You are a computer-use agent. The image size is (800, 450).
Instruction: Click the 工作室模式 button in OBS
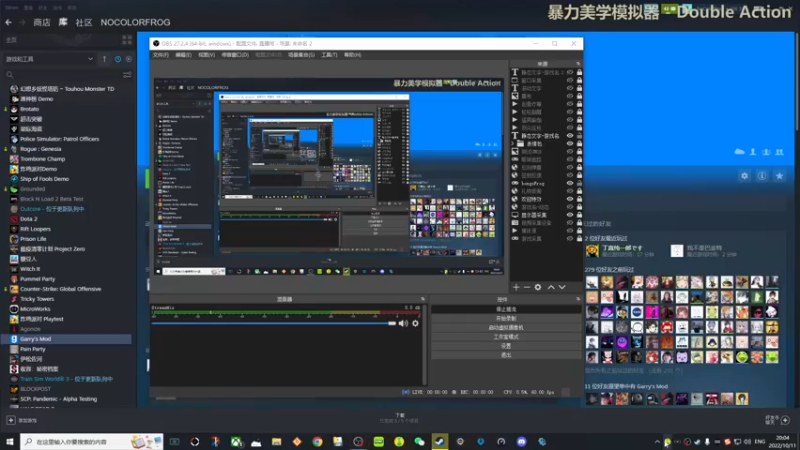coord(506,337)
